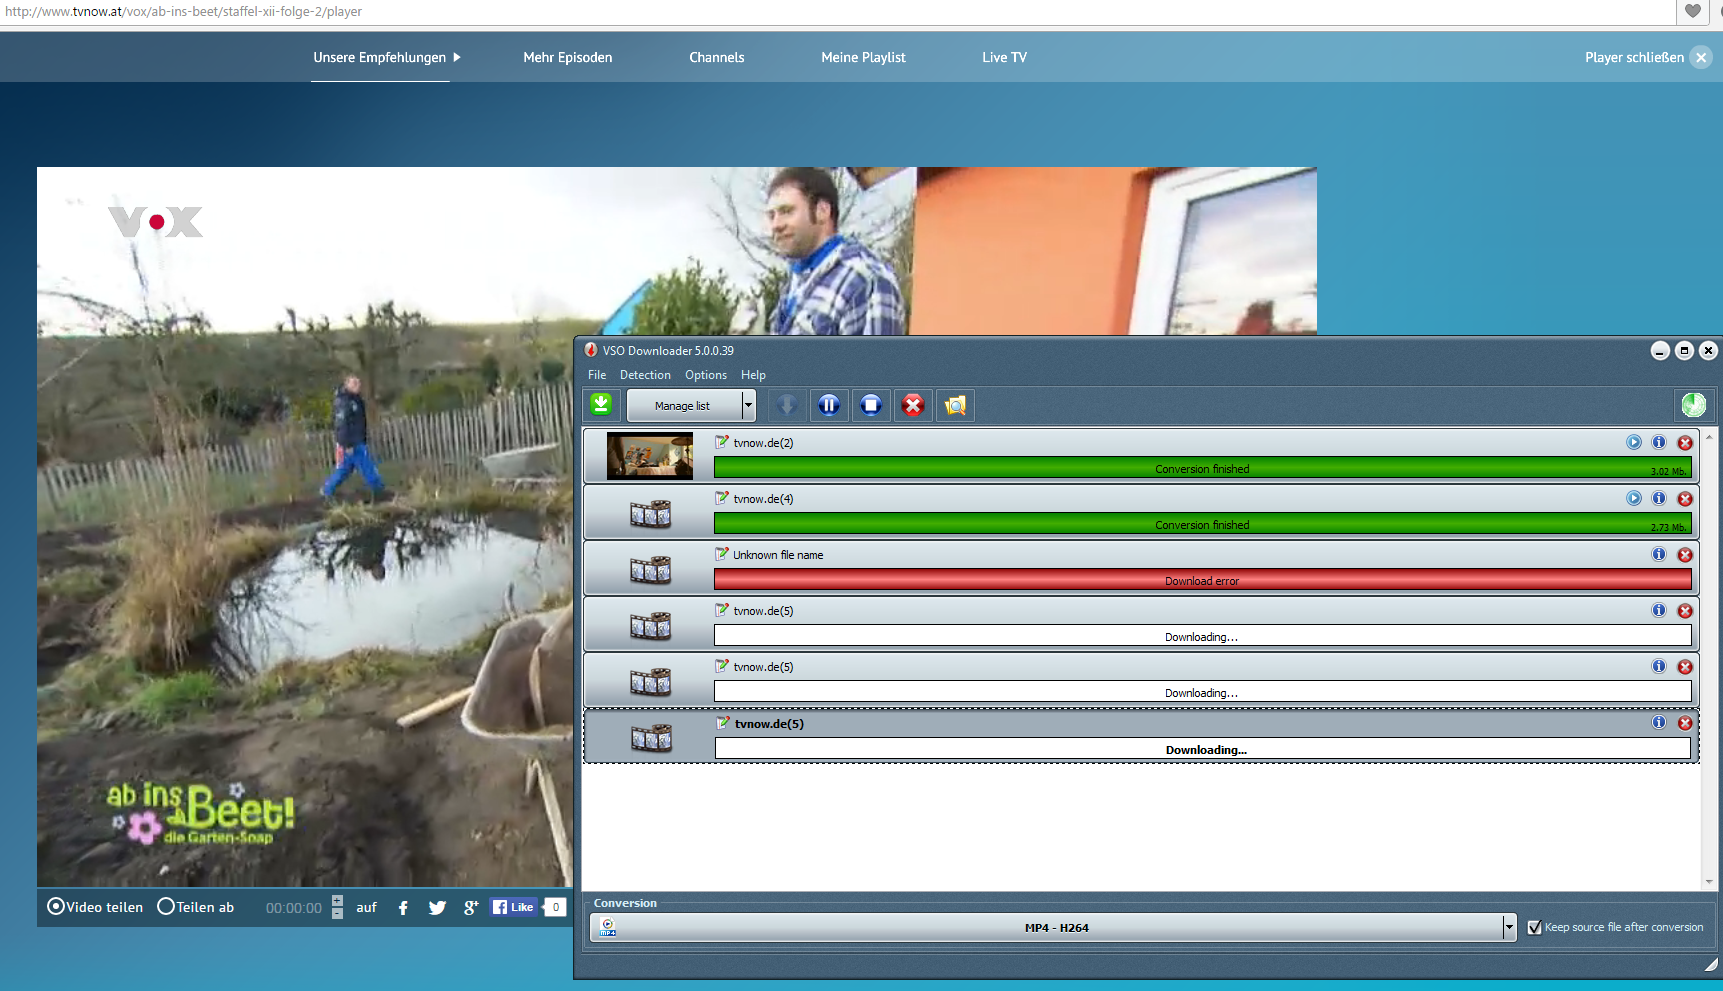Rename tvnow.de(2) via edit icon

click(722, 442)
